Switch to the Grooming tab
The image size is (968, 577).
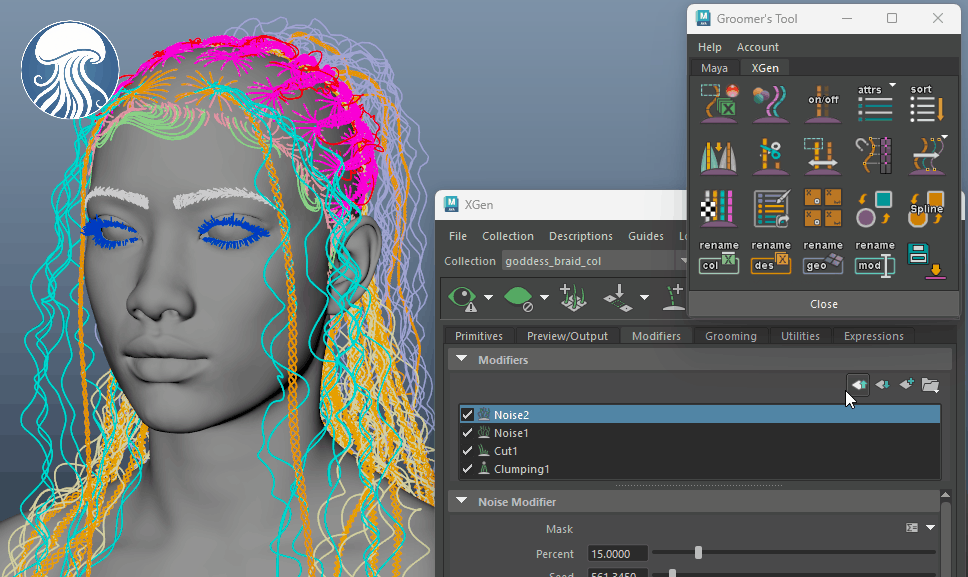pos(730,336)
